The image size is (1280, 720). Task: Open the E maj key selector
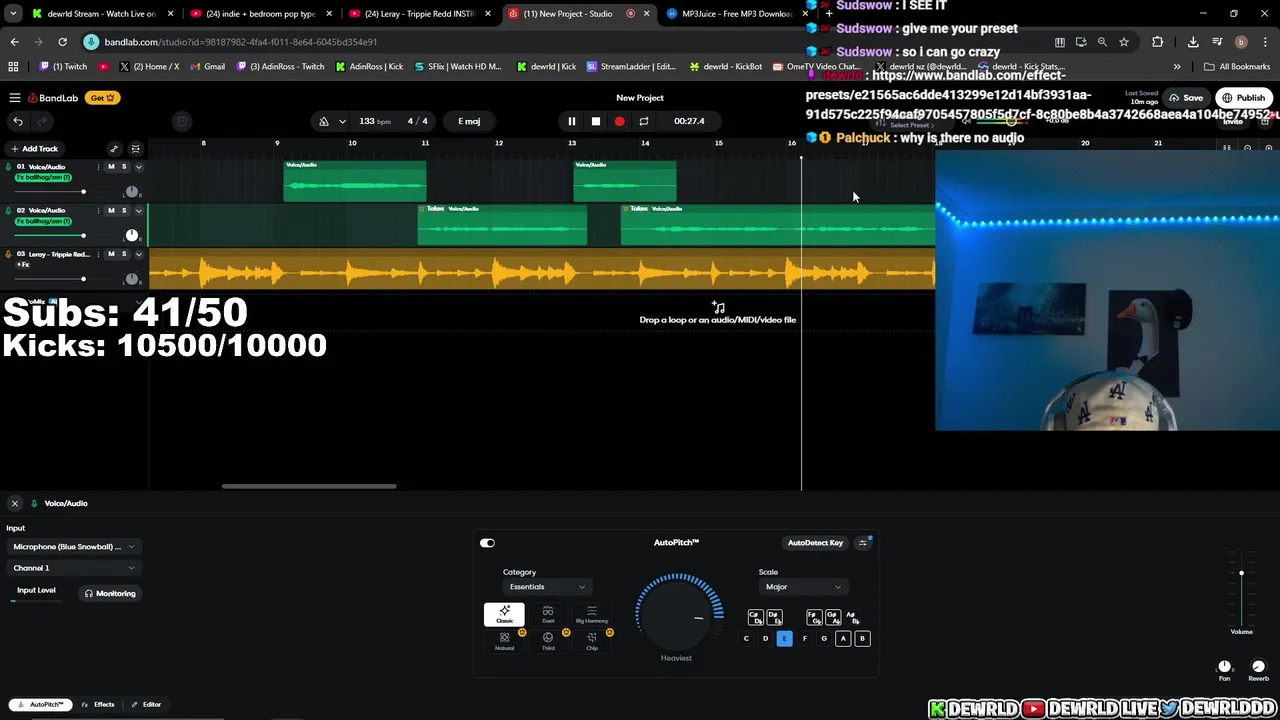(x=469, y=121)
